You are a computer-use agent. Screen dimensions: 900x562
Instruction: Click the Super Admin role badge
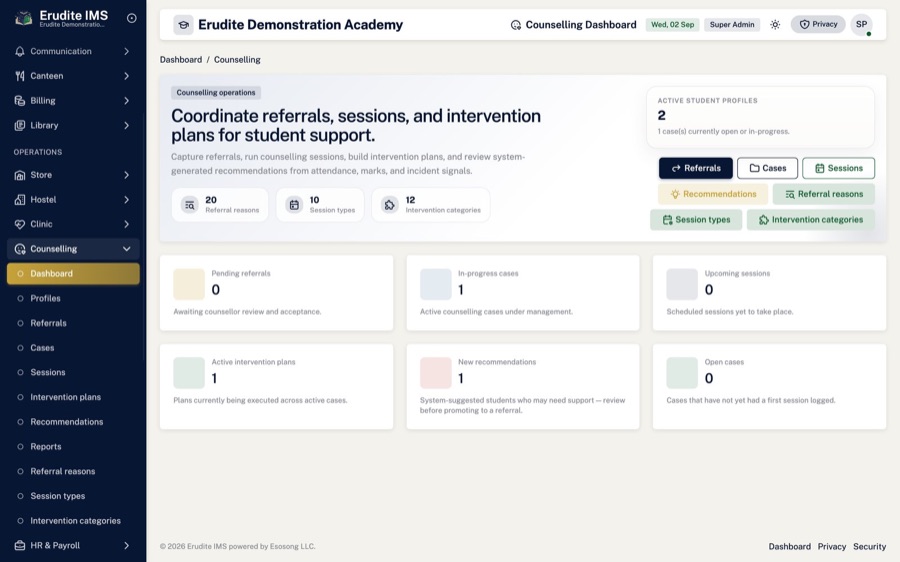(x=732, y=25)
